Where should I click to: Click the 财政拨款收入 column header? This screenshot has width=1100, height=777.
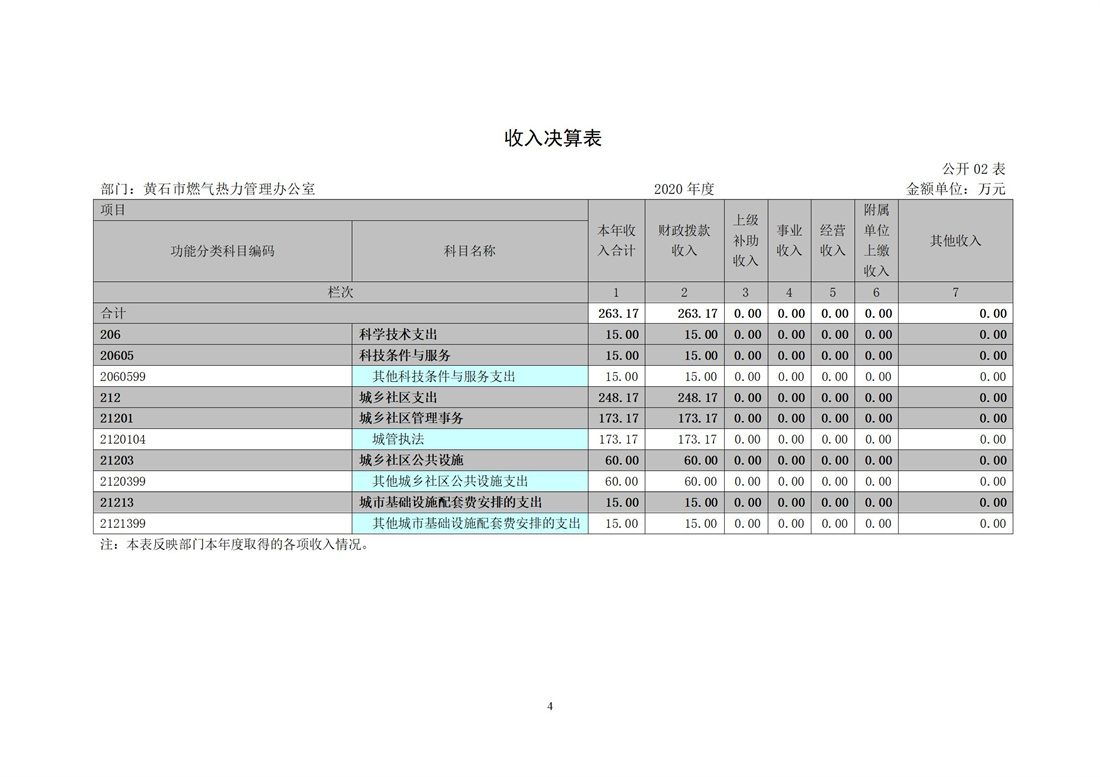(685, 241)
